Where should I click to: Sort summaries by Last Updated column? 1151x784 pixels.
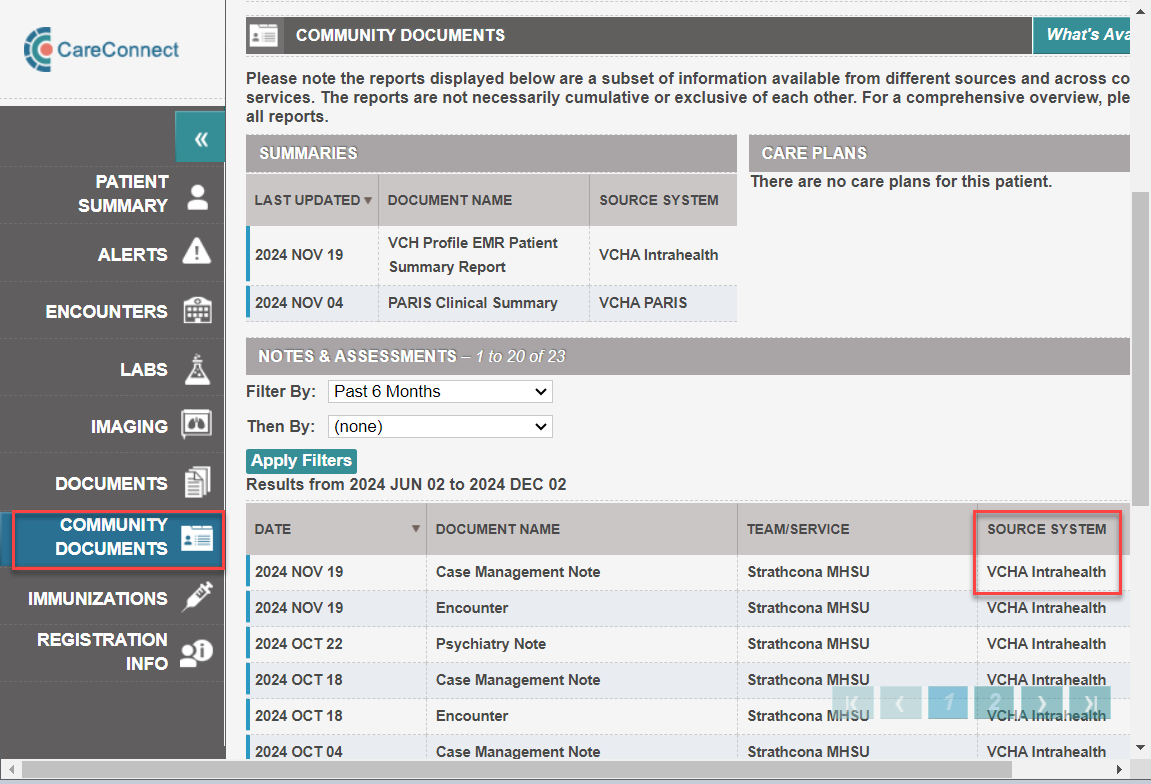tap(312, 200)
